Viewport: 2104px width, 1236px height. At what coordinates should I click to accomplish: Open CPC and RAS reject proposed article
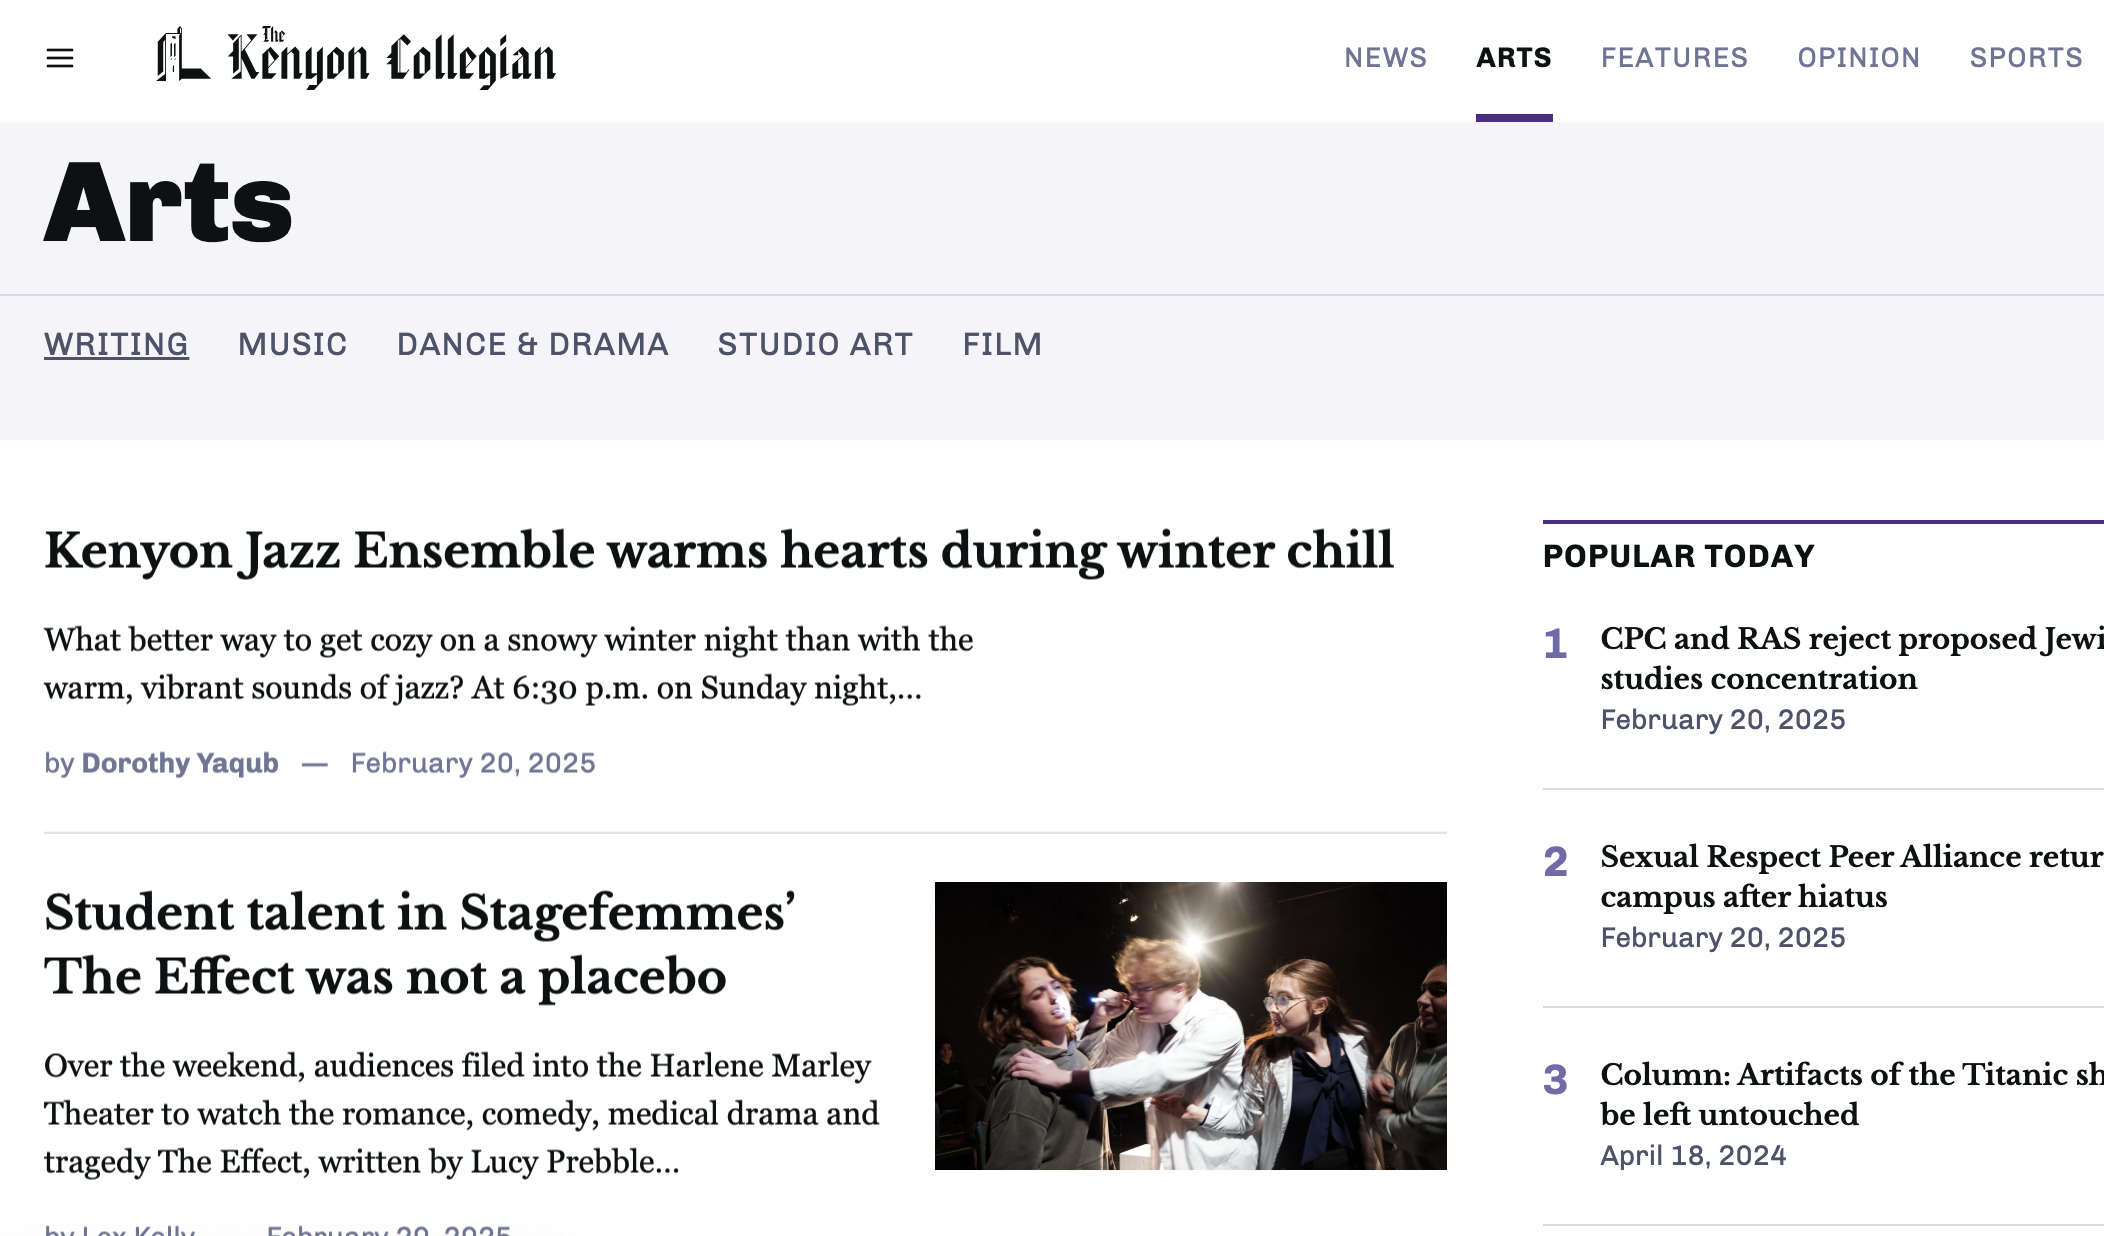point(1852,658)
